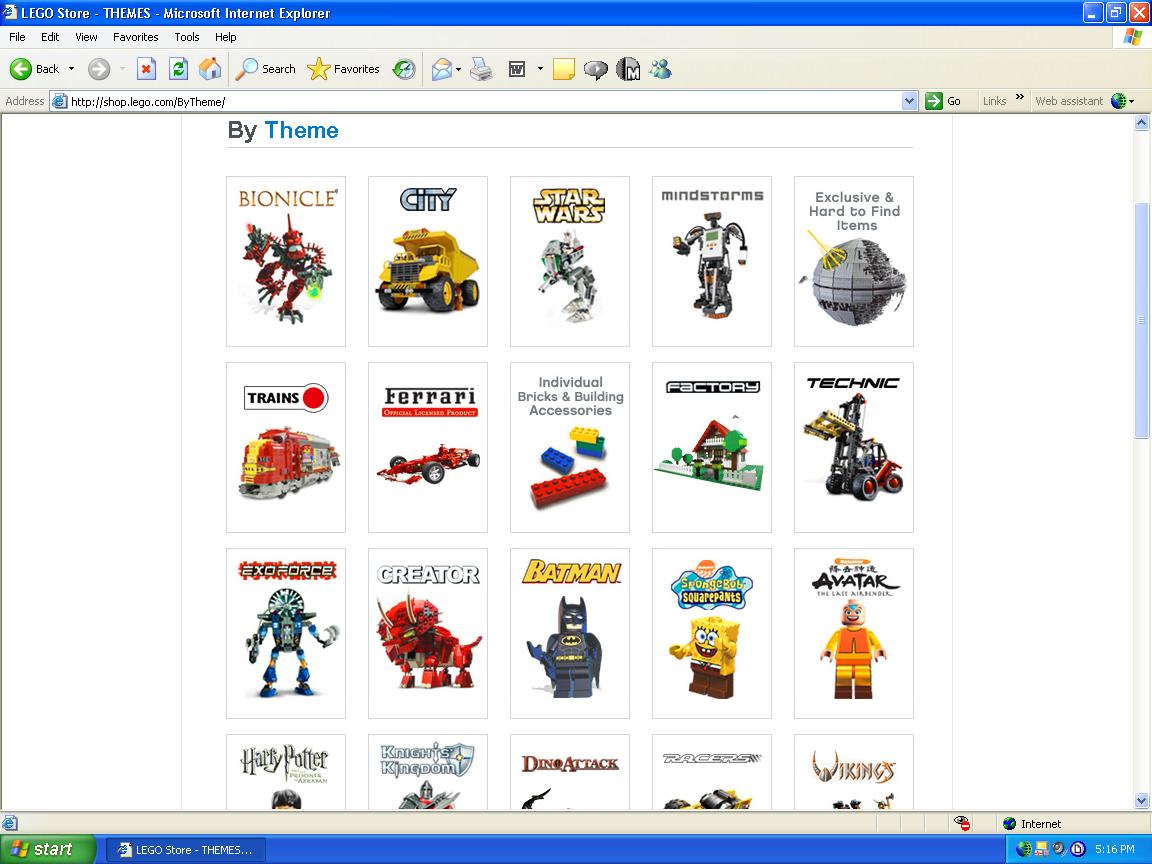Open the History pane icon
This screenshot has height=864, width=1152.
404,69
